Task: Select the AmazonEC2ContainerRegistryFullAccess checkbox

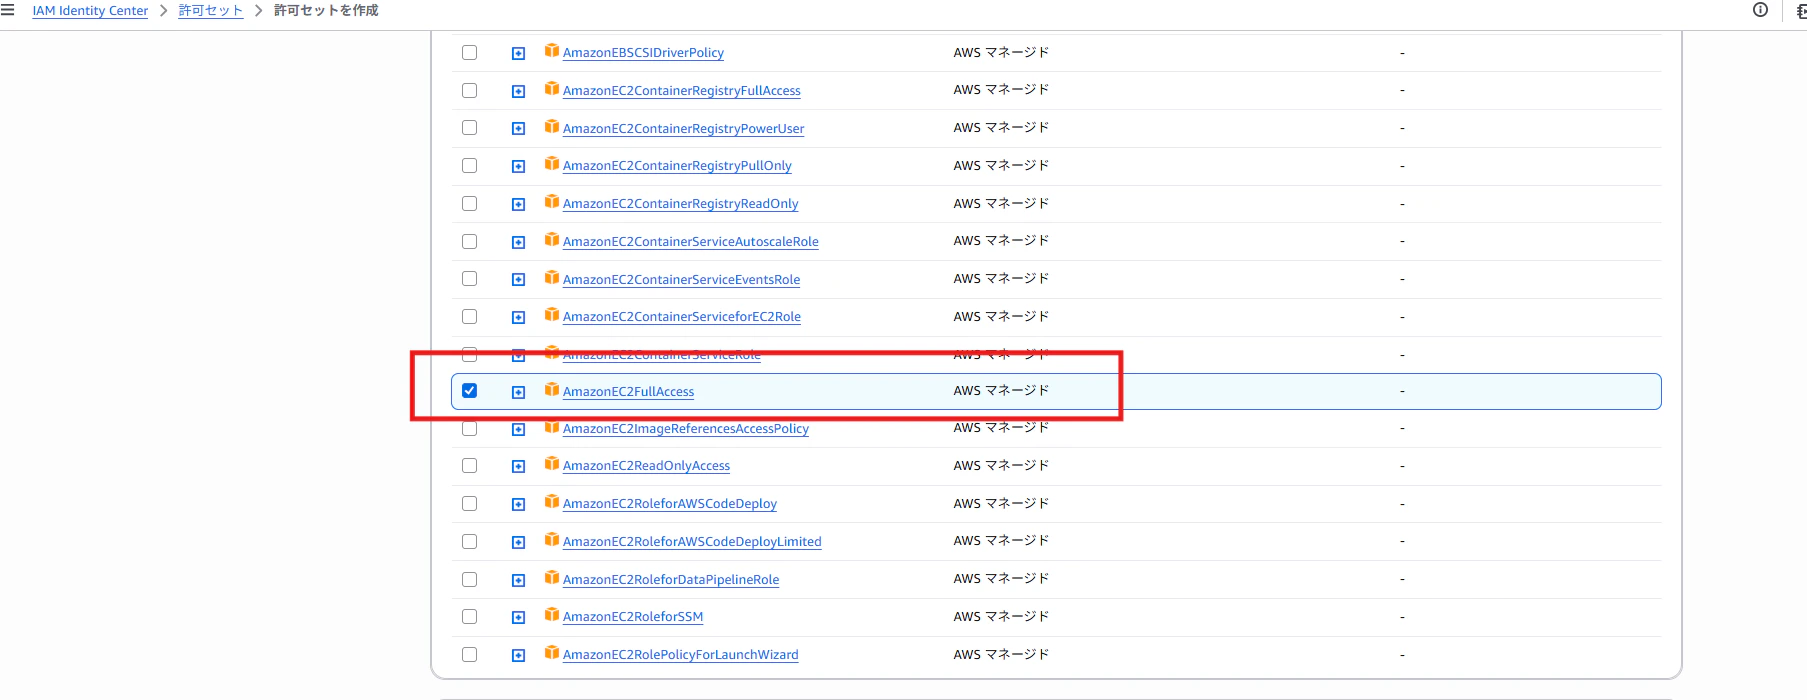Action: coord(469,90)
